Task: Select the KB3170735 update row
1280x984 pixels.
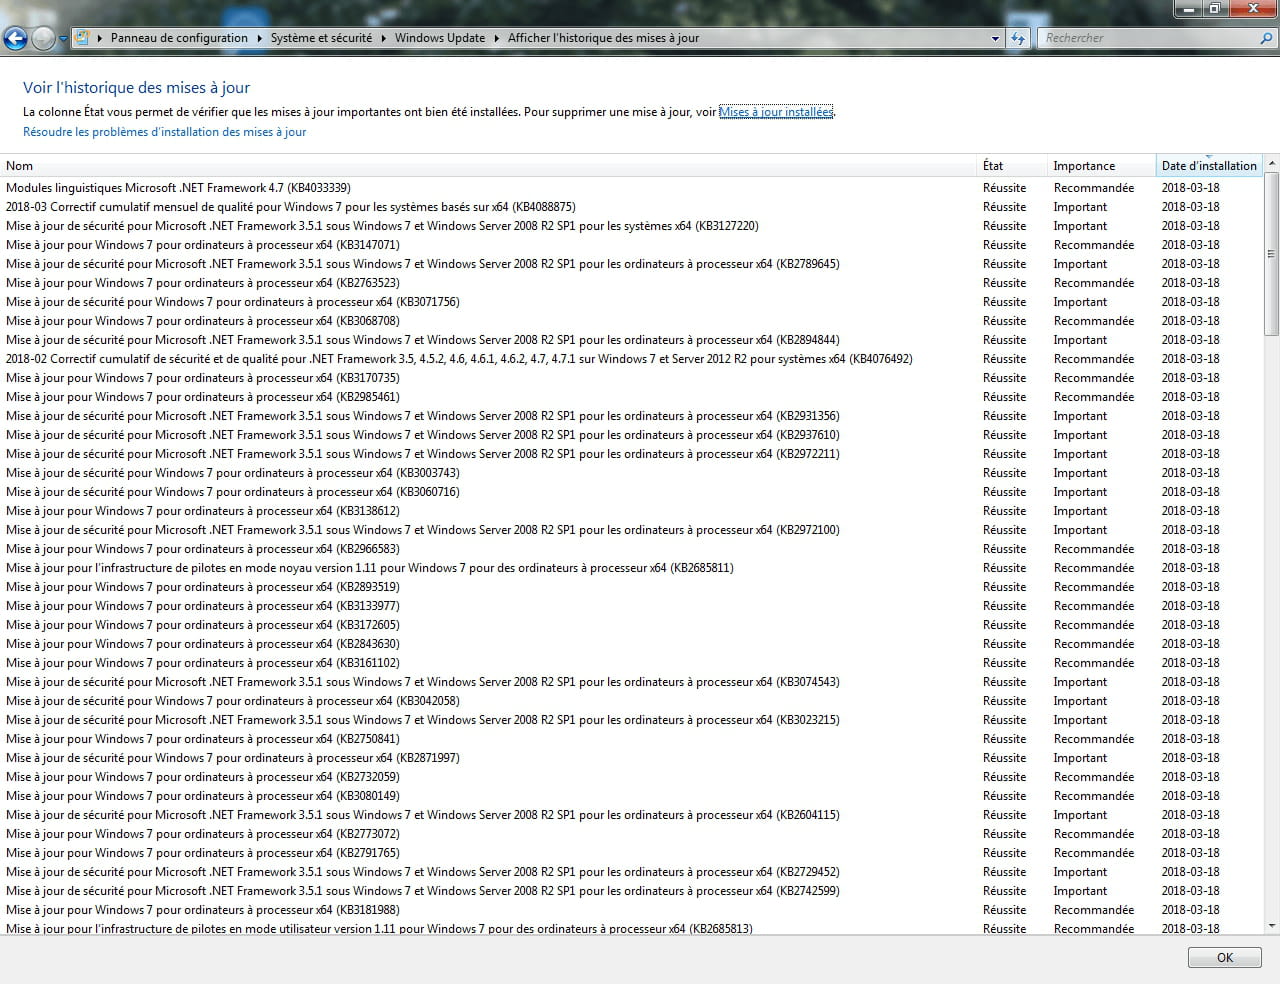Action: [x=632, y=378]
